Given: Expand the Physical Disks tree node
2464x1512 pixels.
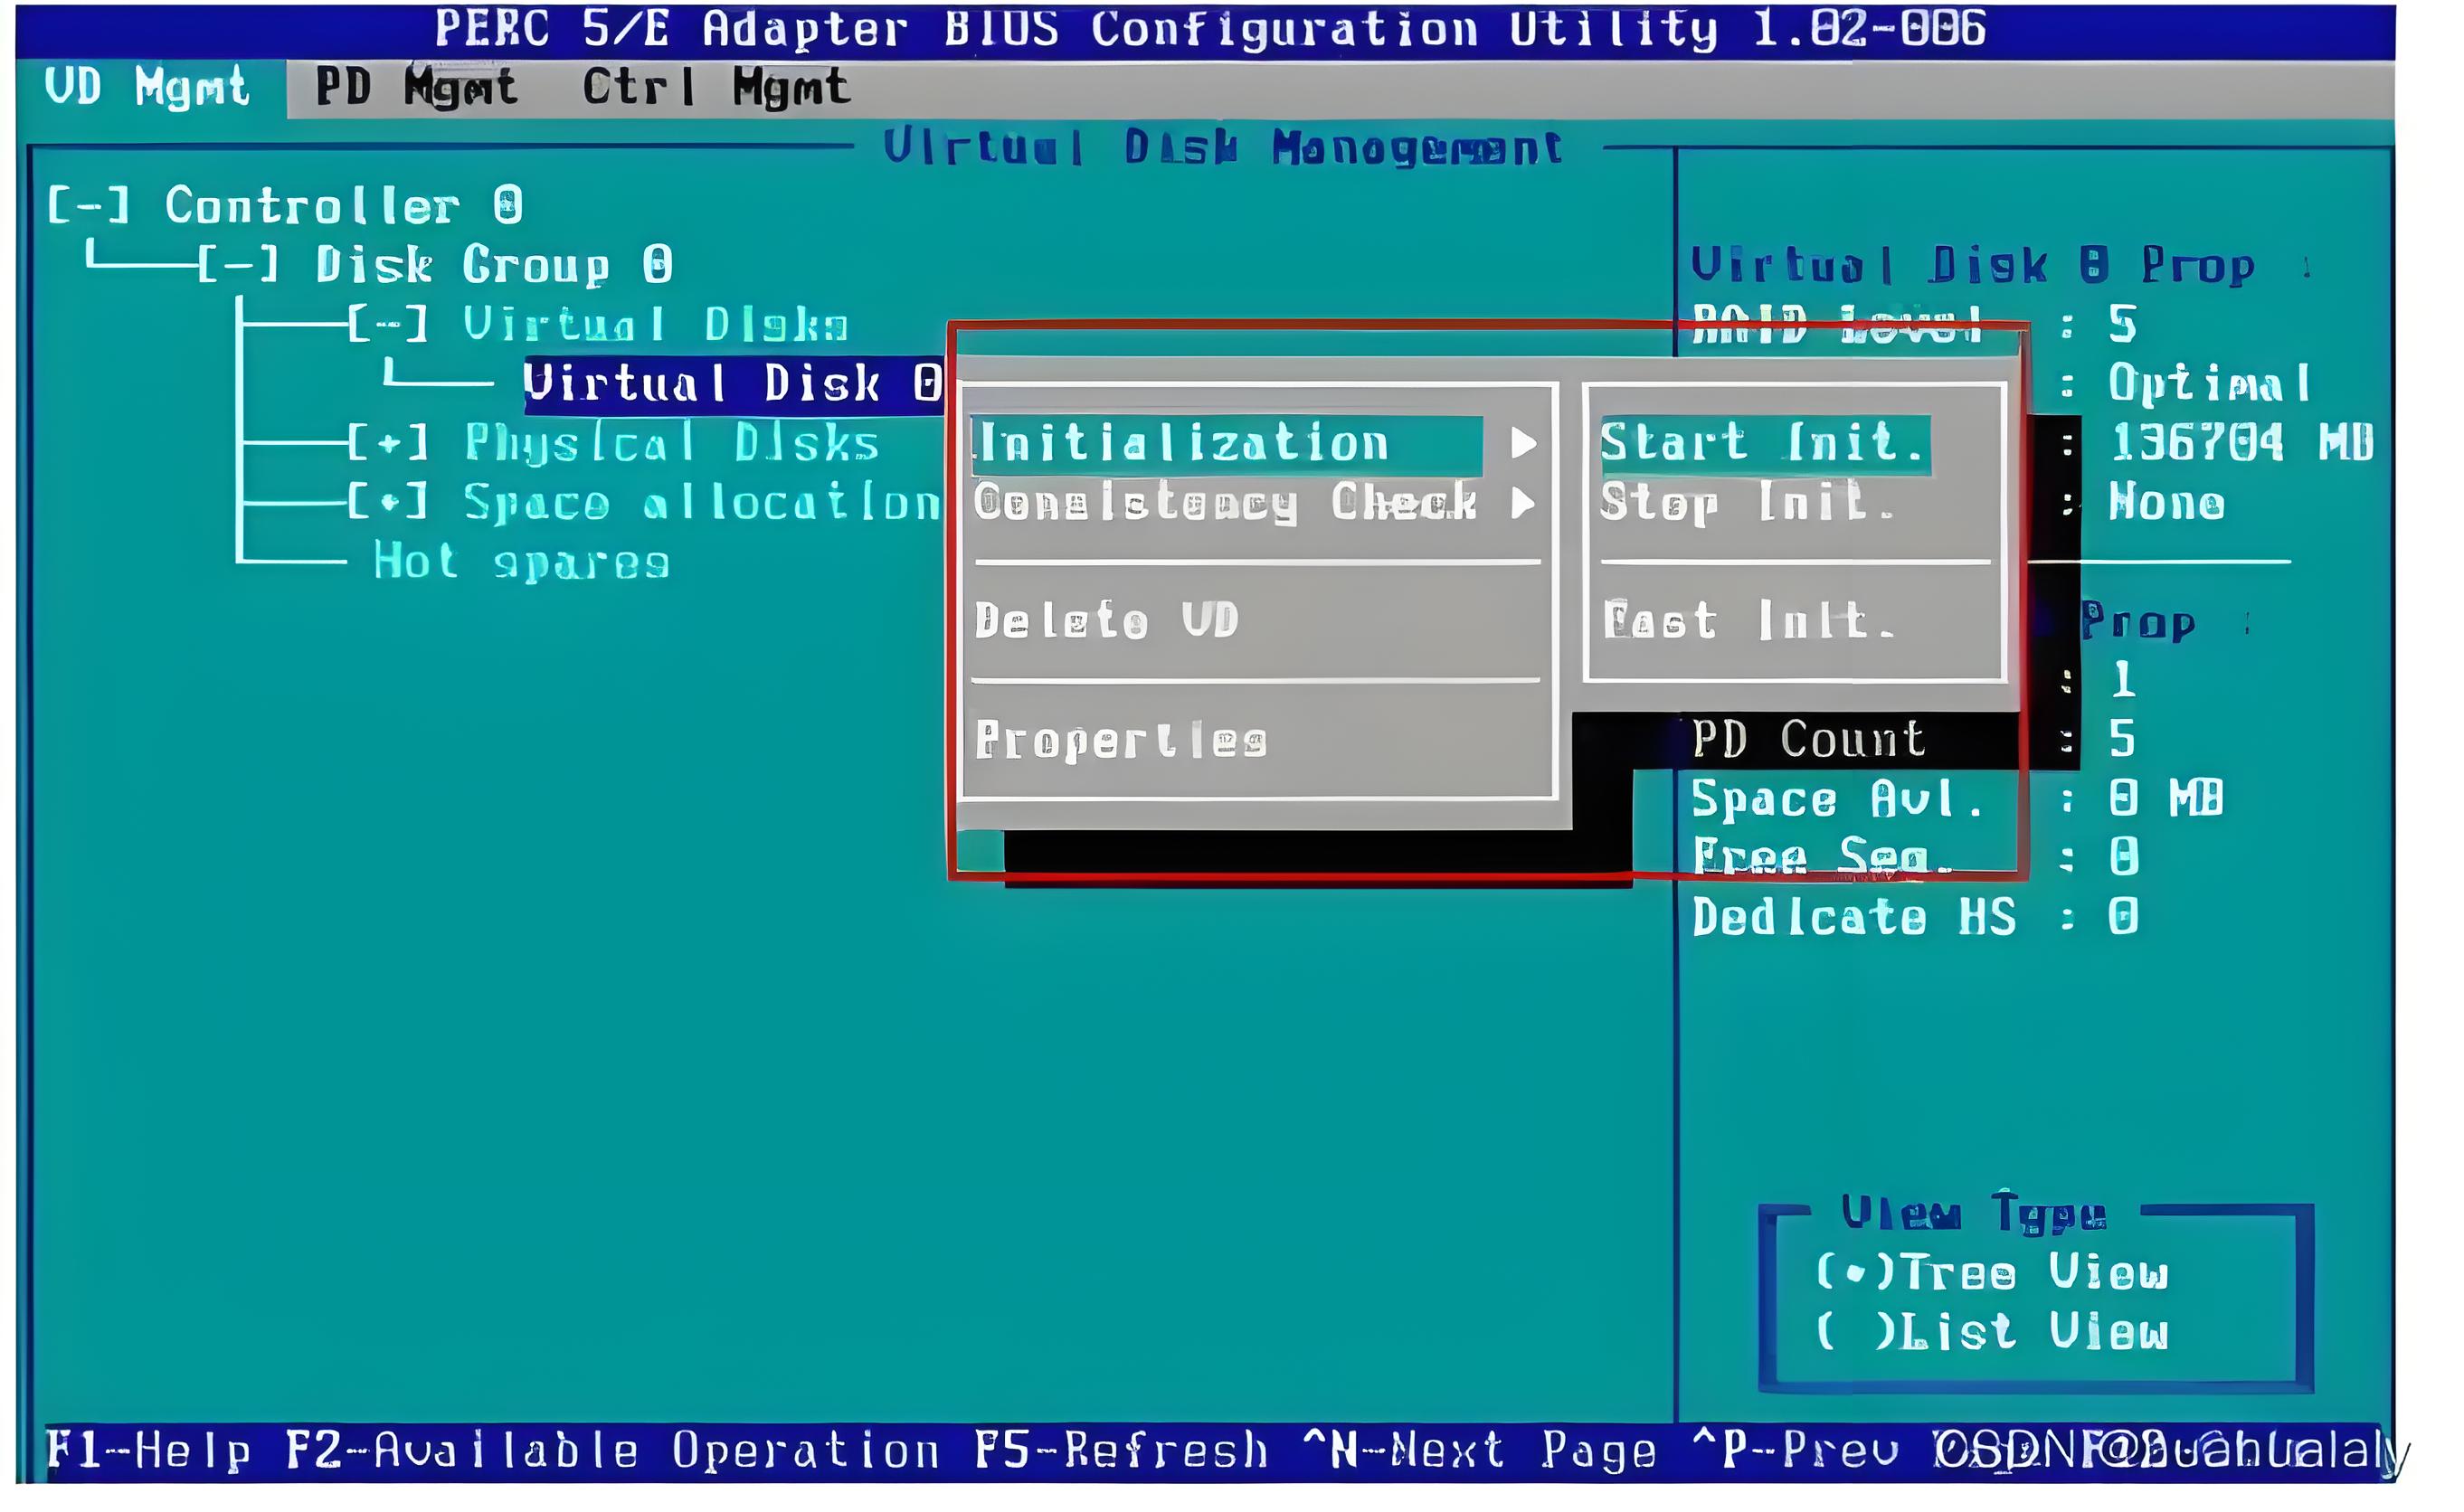Looking at the screenshot, I should click(x=388, y=443).
